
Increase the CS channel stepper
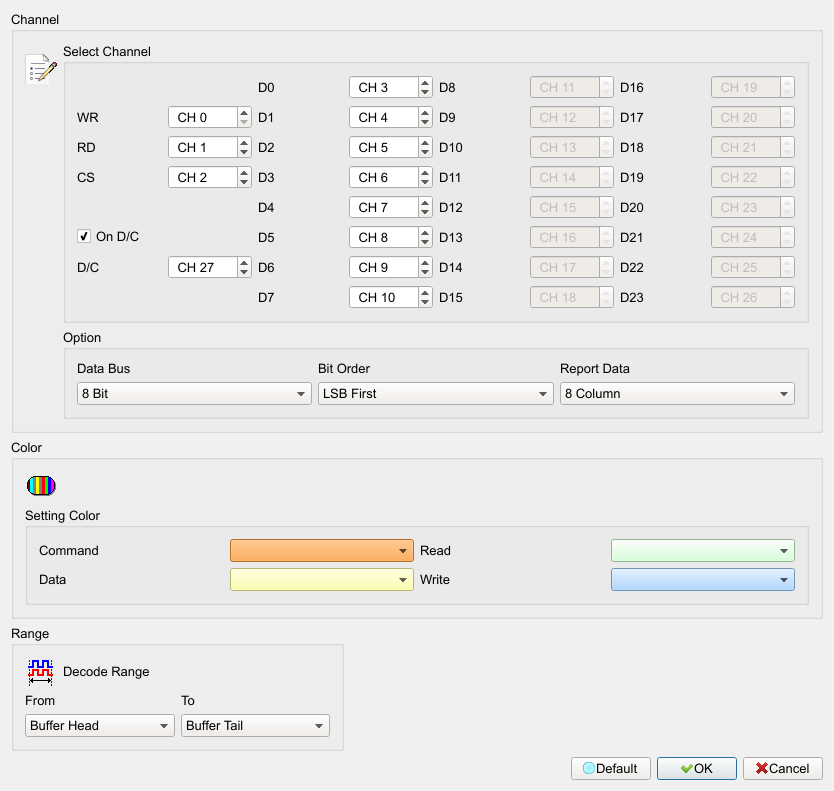(x=244, y=173)
